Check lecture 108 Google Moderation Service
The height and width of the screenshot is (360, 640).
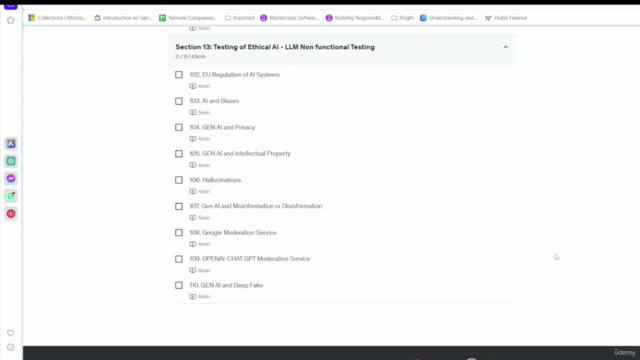tap(179, 233)
